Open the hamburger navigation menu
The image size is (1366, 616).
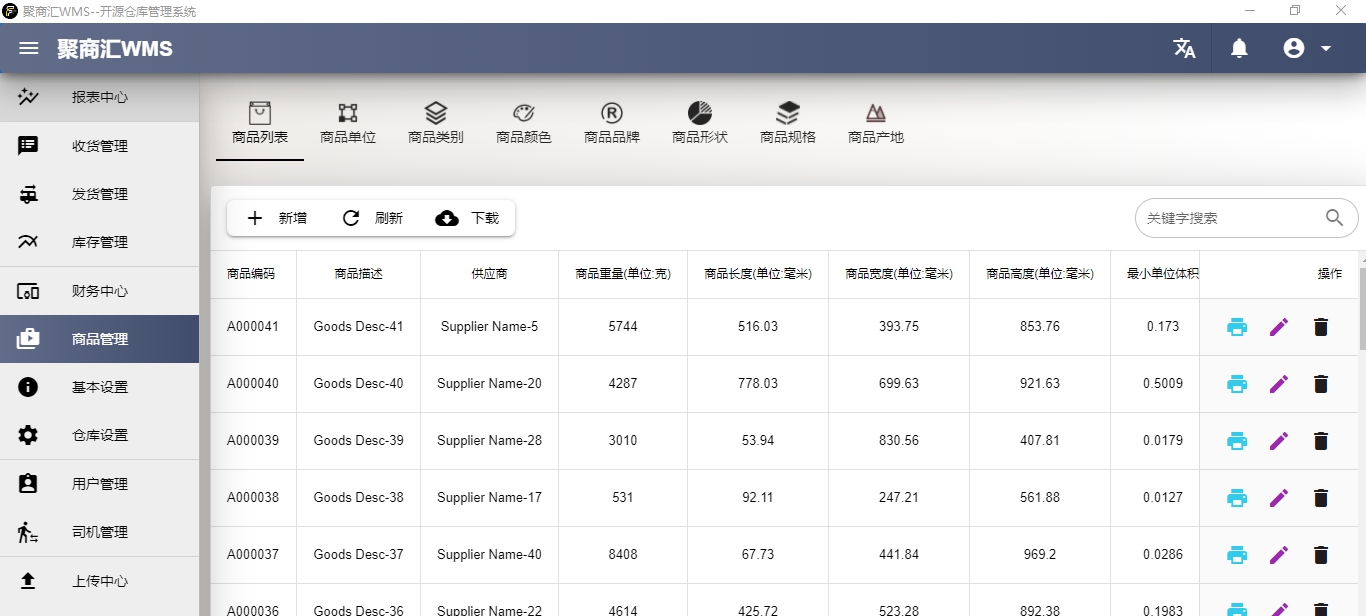click(28, 48)
